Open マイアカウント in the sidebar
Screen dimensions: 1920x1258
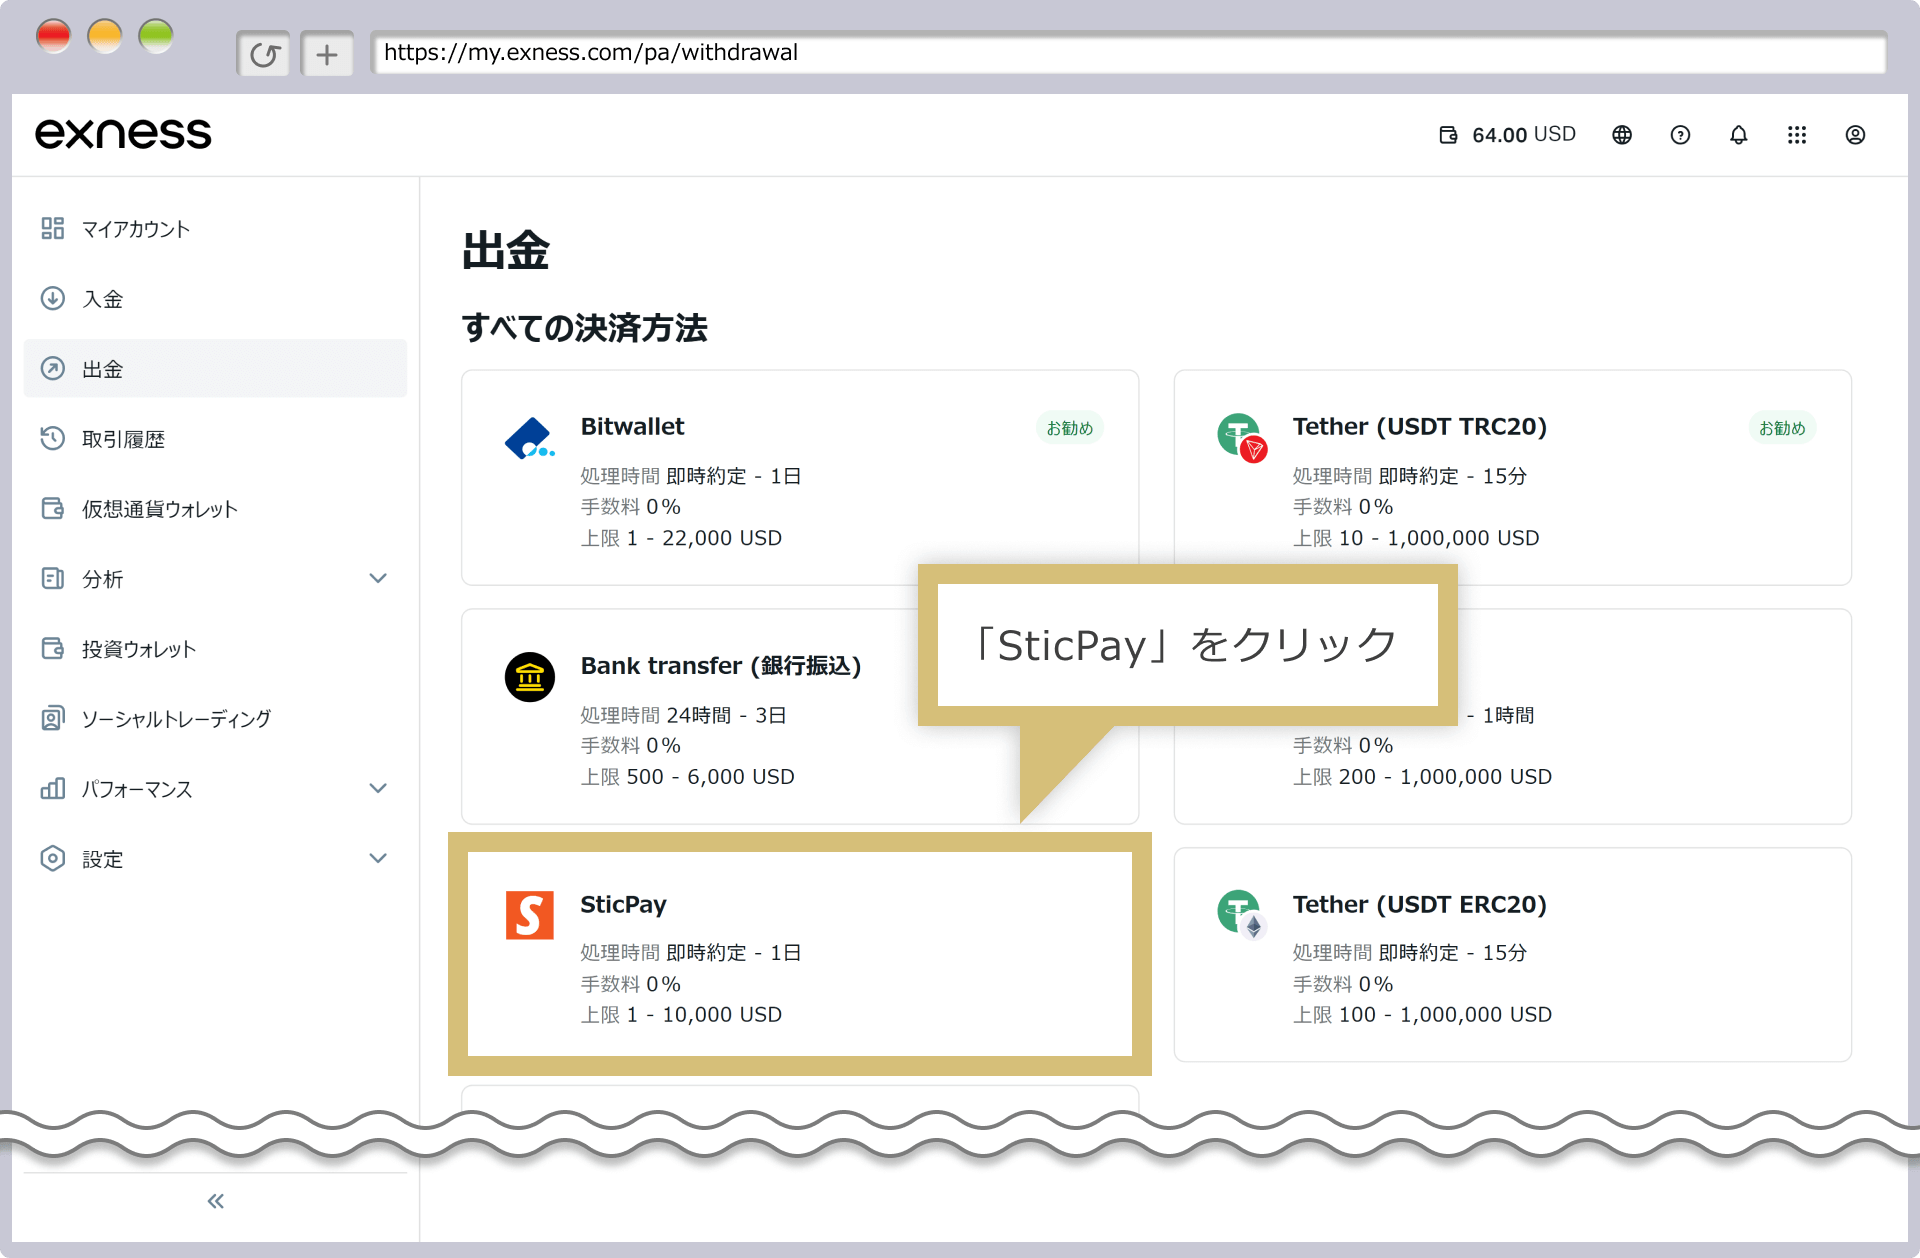(215, 229)
